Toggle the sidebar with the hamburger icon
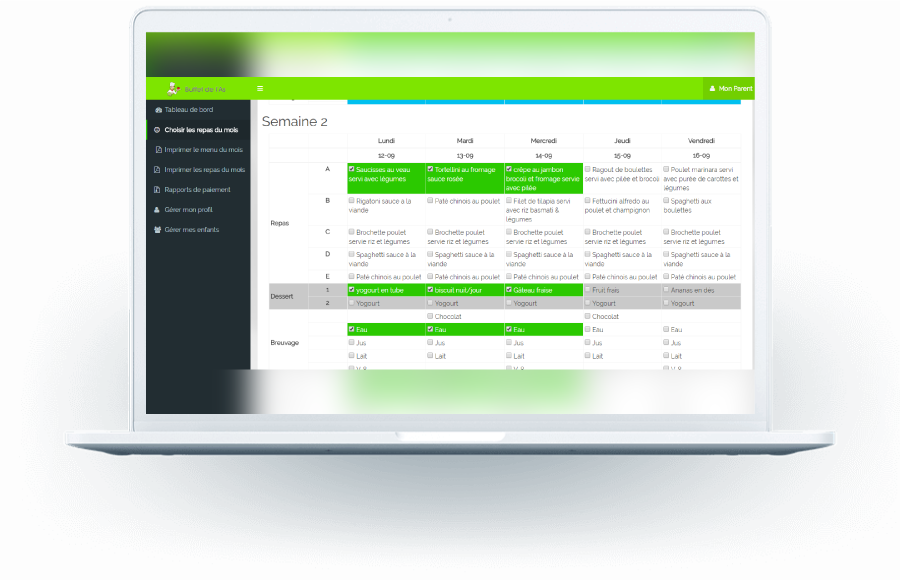 [x=260, y=89]
